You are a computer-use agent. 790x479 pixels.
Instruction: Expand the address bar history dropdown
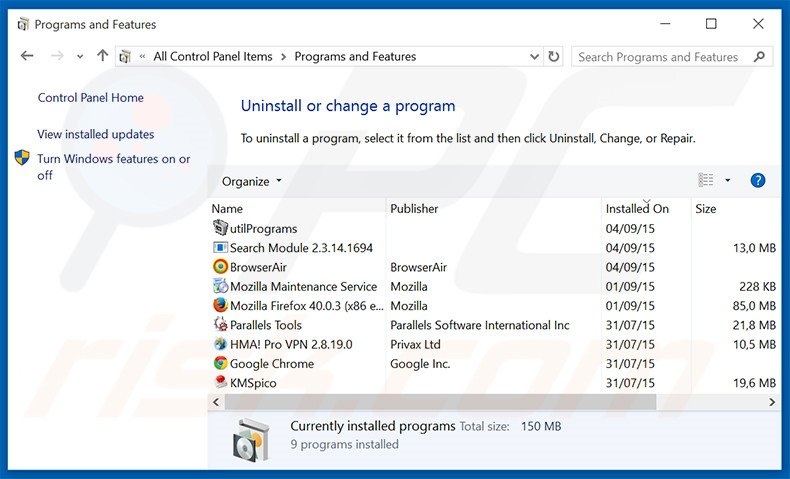coord(535,56)
